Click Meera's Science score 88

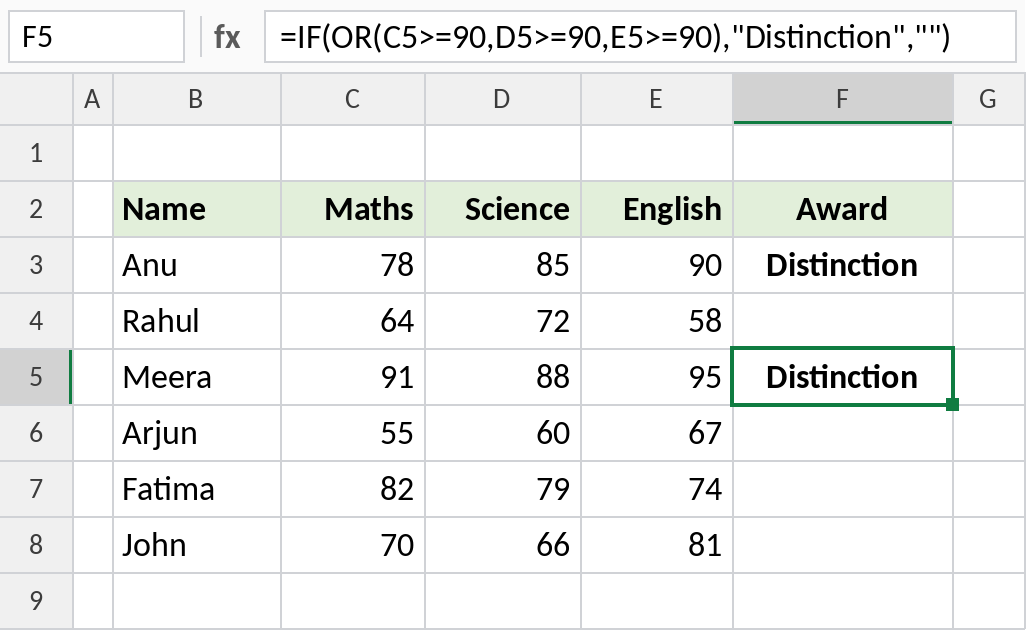503,377
